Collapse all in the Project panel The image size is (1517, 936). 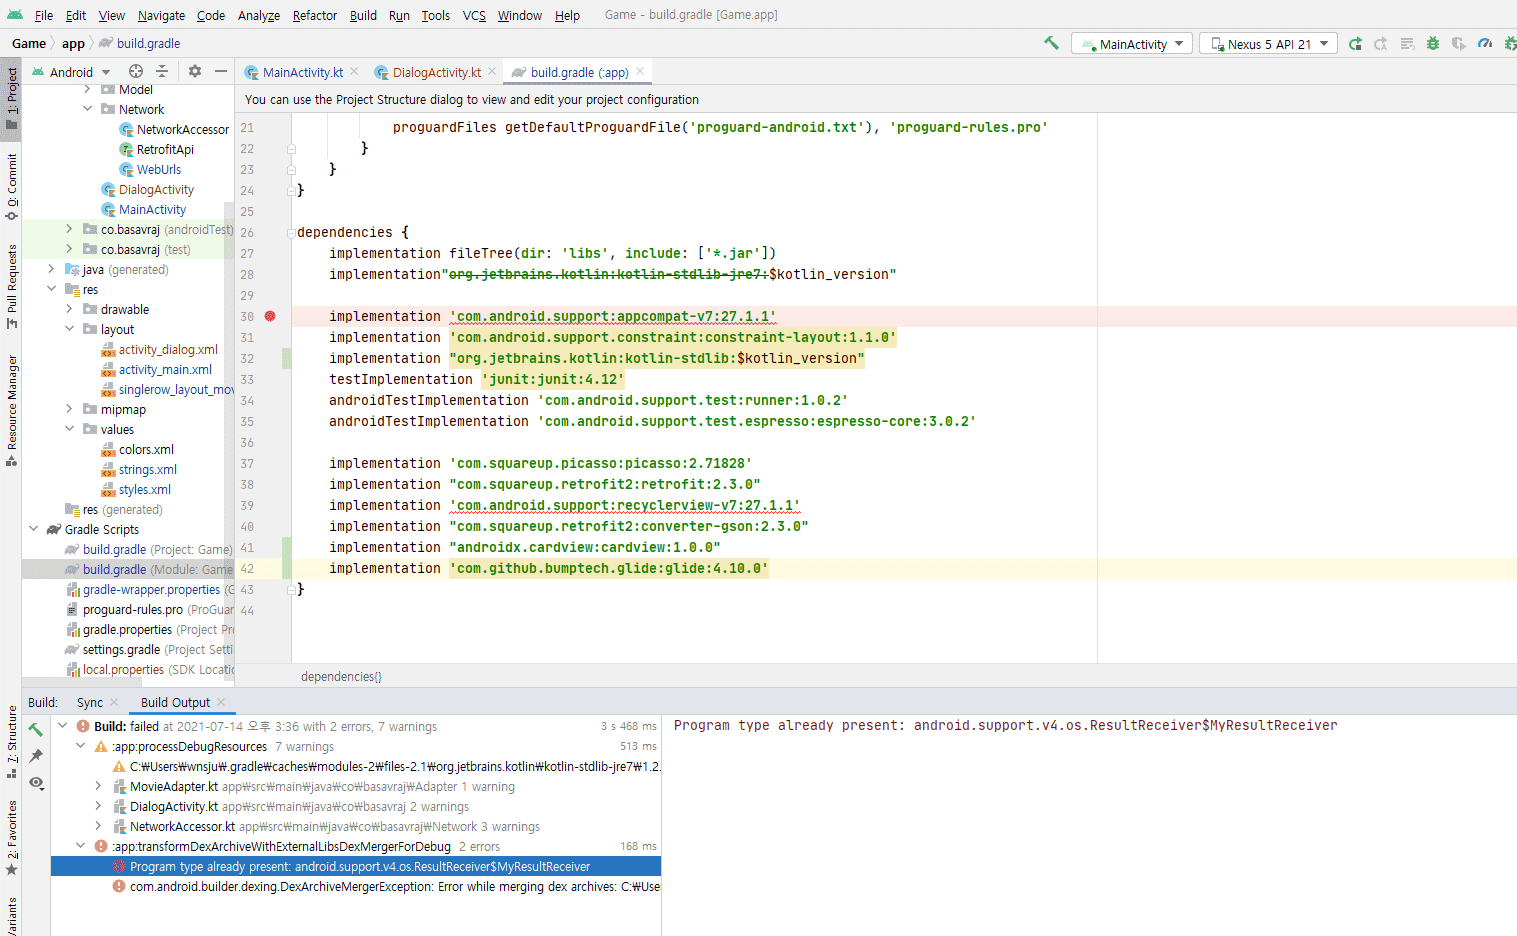162,71
